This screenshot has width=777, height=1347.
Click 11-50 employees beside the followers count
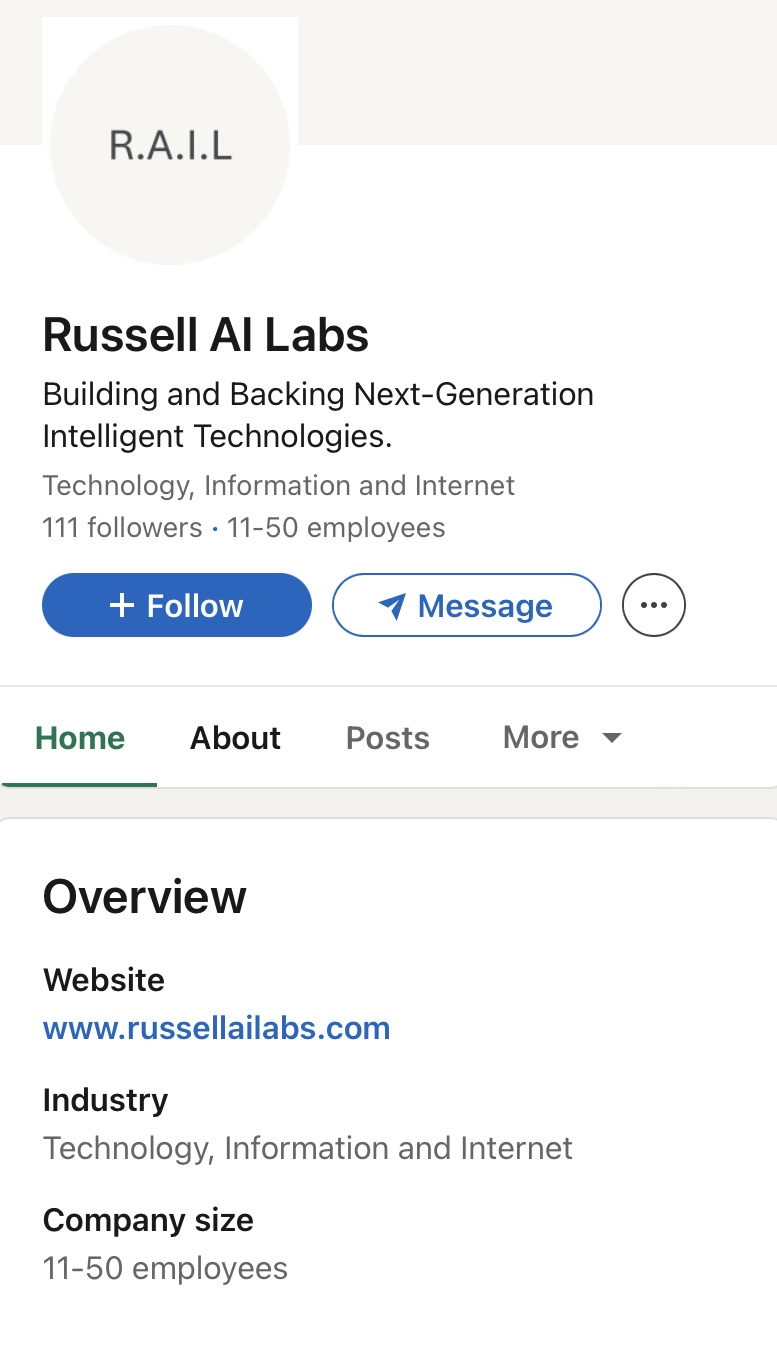click(336, 527)
